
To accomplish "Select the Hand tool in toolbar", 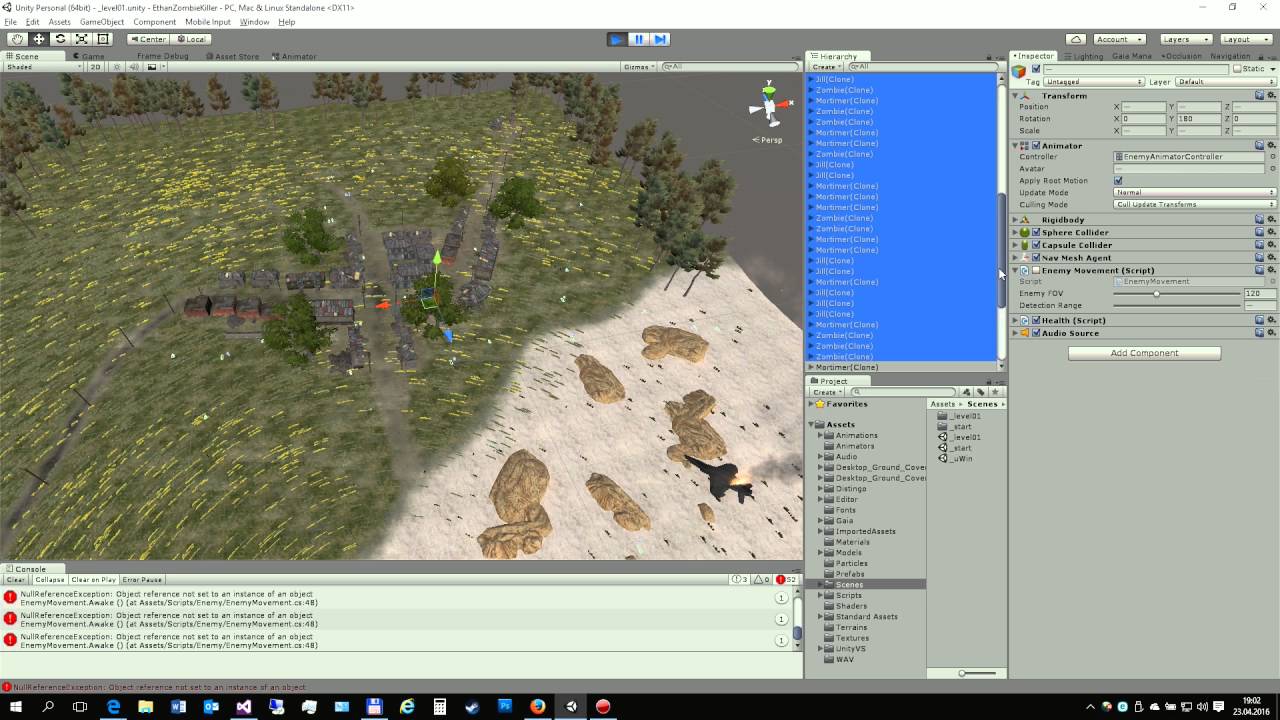I will pyautogui.click(x=17, y=39).
